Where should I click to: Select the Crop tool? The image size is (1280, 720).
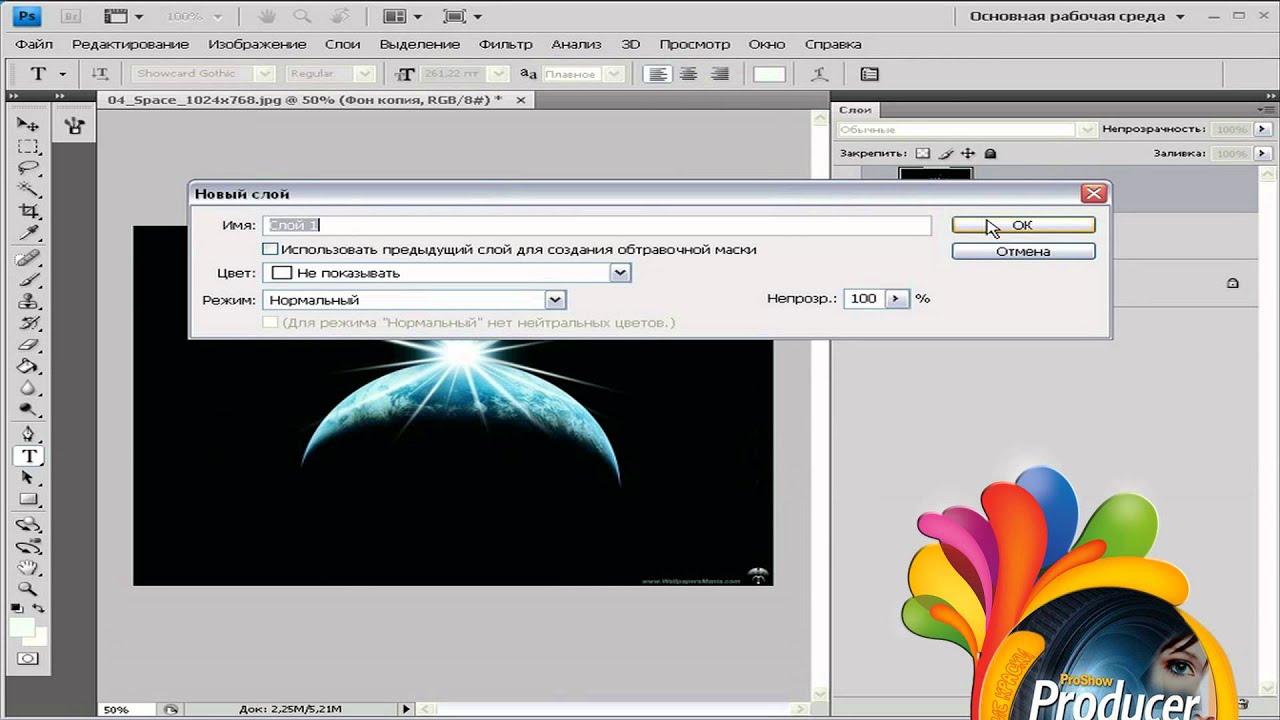[x=28, y=212]
